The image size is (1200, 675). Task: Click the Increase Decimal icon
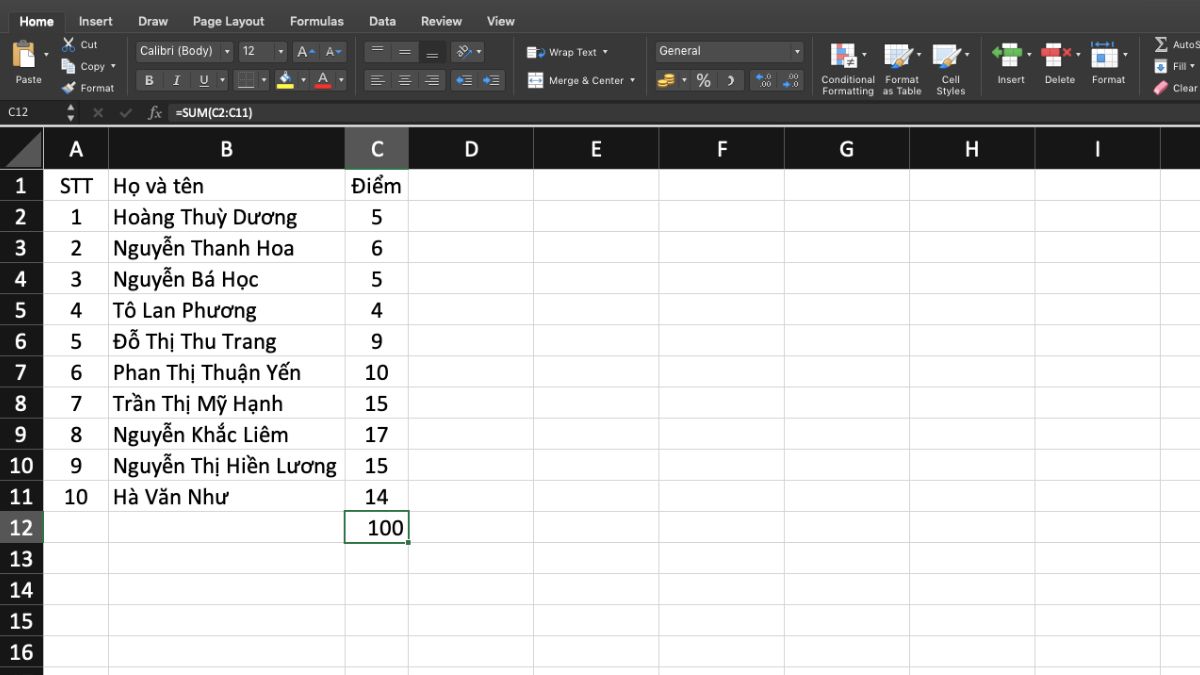(763, 79)
